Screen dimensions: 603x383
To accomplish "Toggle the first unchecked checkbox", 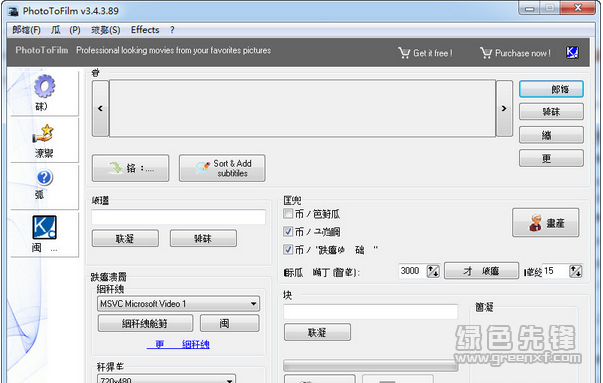I will (x=288, y=213).
